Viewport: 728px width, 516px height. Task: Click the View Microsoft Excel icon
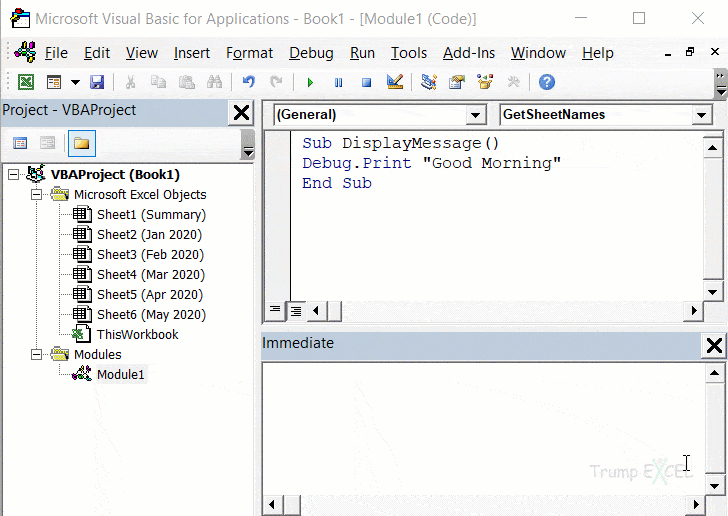coord(26,83)
